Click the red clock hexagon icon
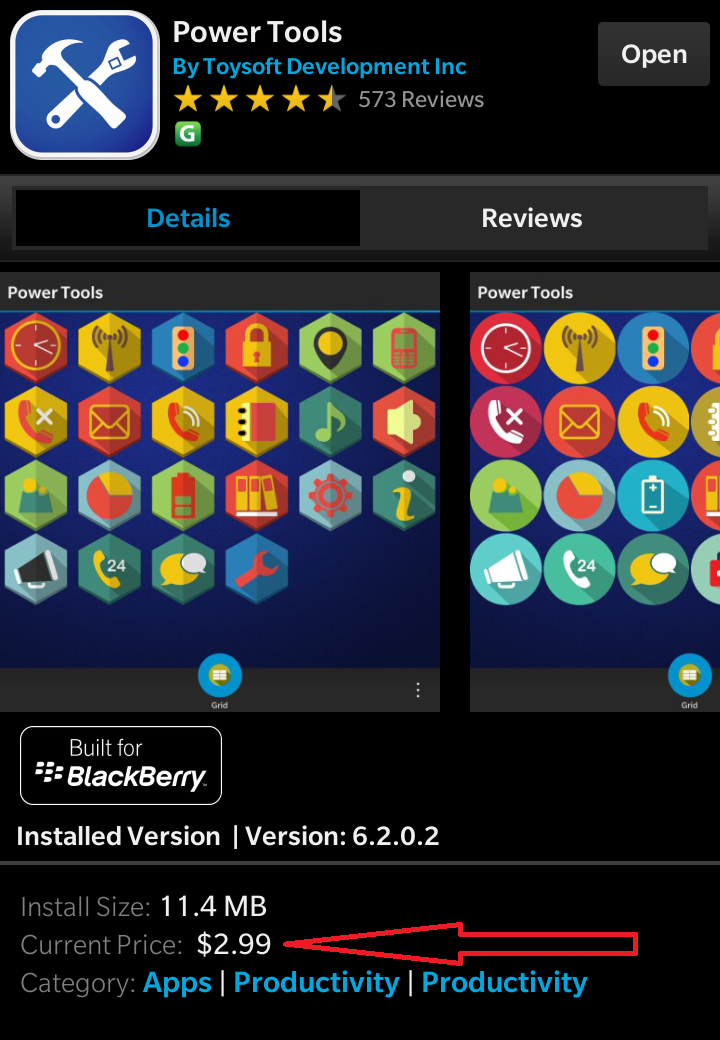Screen dimensions: 720x1040 (x=36, y=348)
